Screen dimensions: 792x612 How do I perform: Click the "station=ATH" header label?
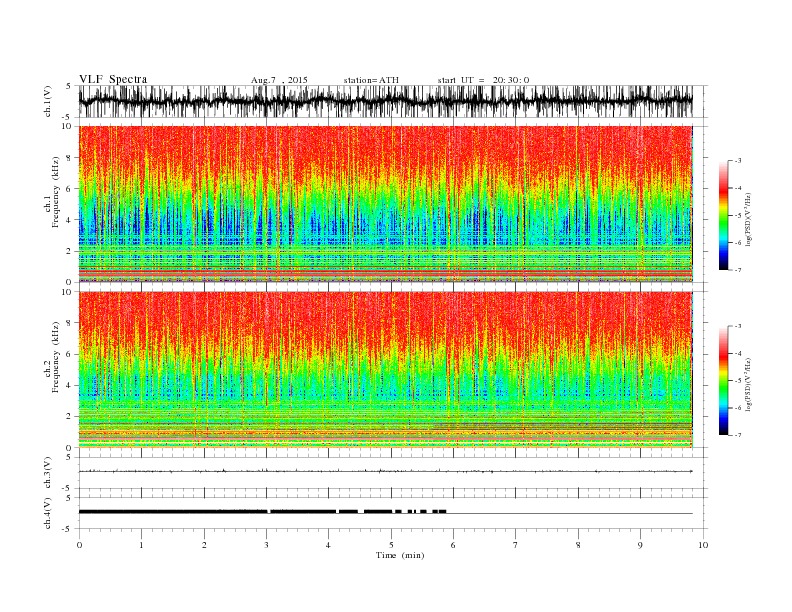(371, 80)
